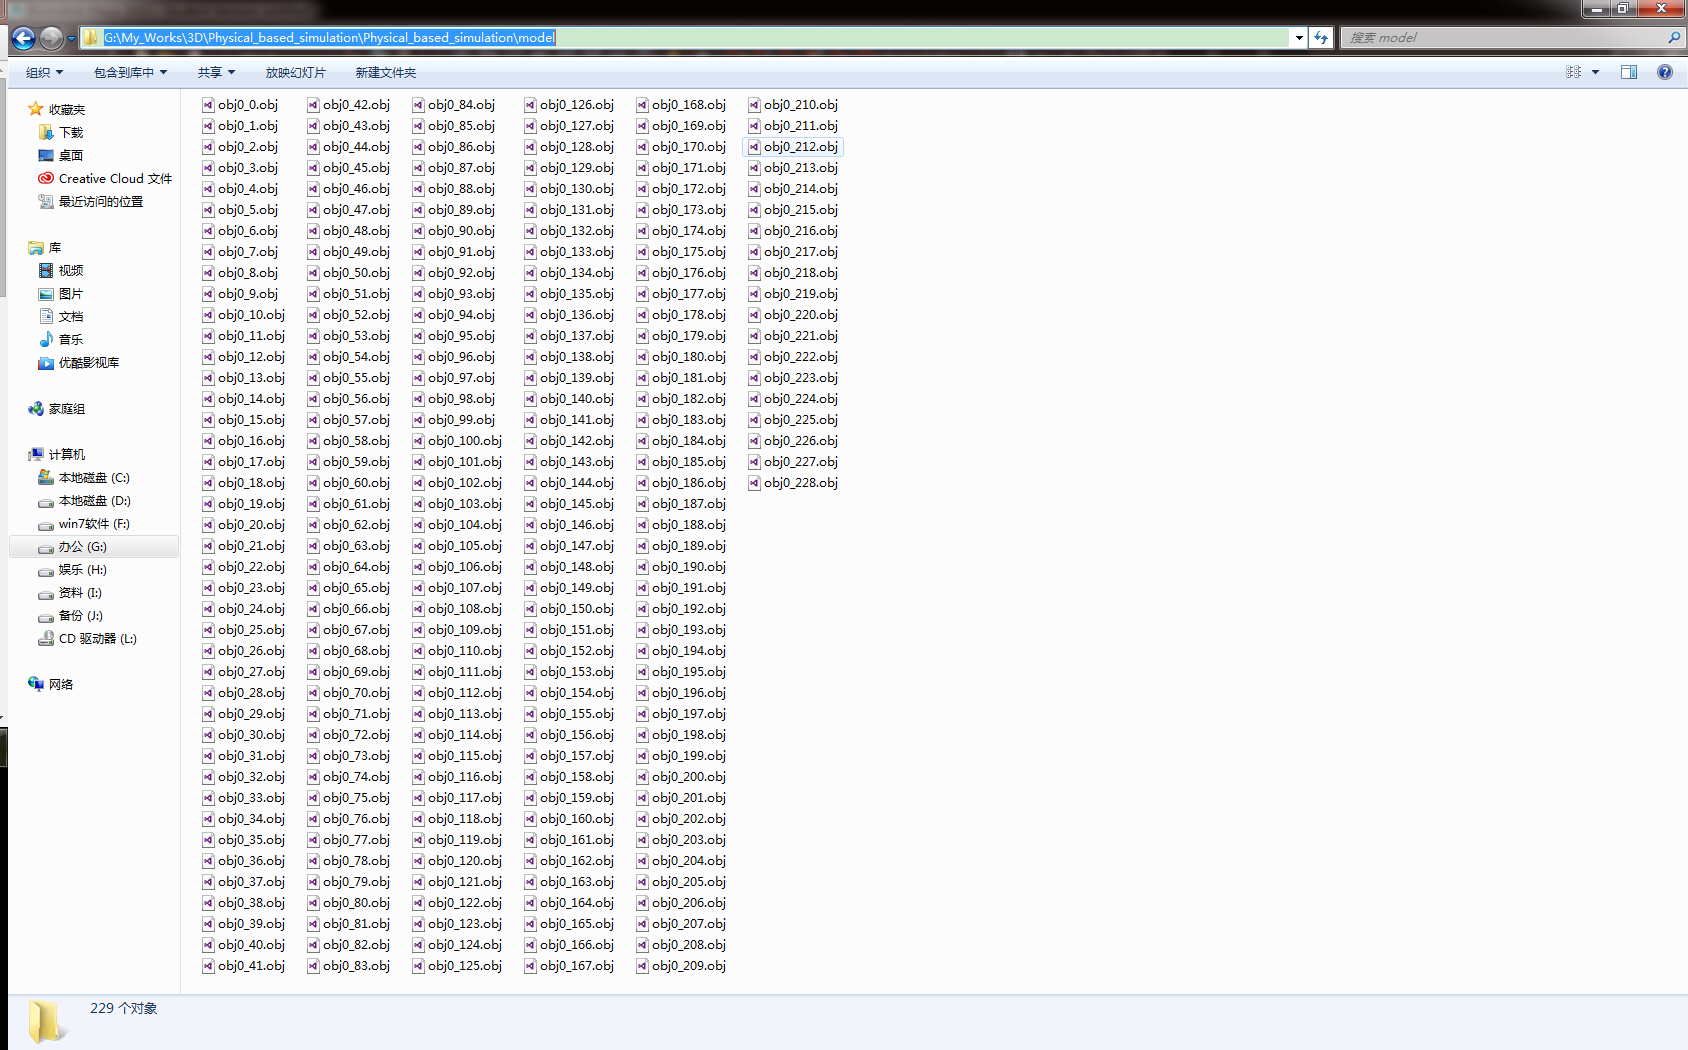This screenshot has width=1688, height=1050.
Task: Click icon of file obj0_190.obj
Action: pos(642,566)
